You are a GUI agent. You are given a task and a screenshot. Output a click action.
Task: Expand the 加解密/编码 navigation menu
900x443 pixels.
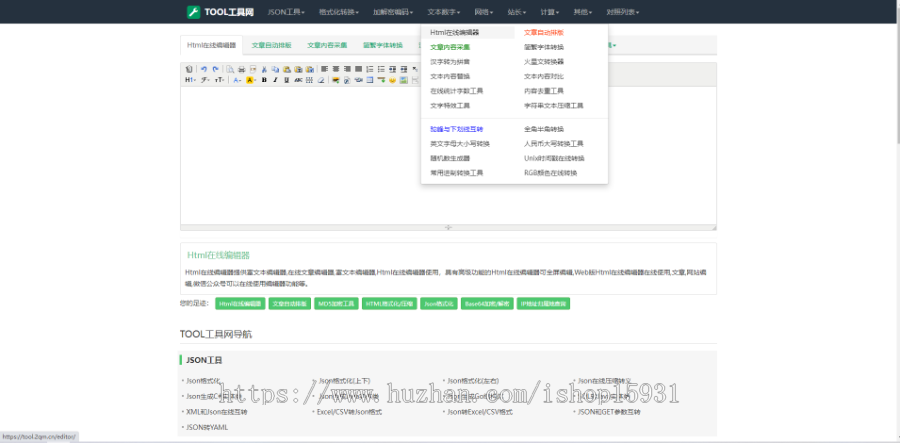coord(393,12)
